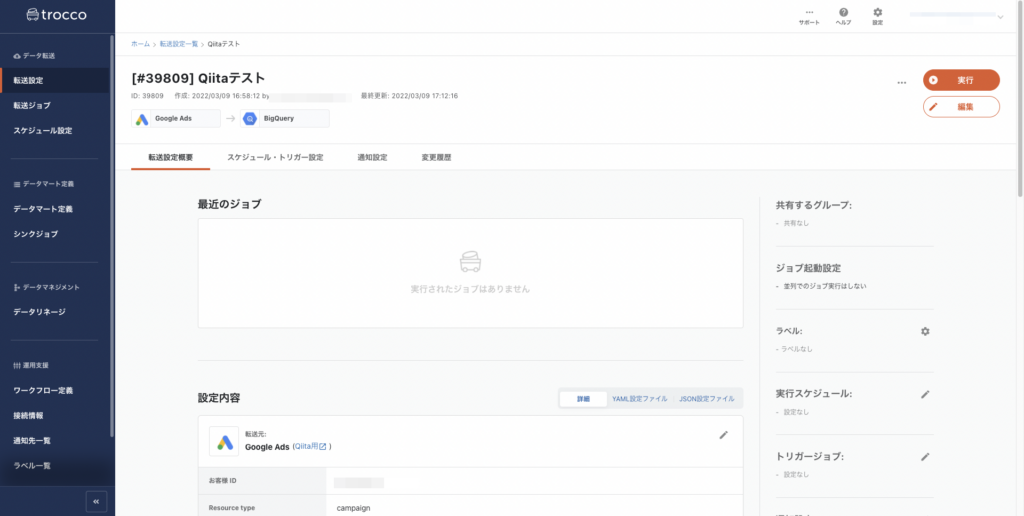Open the スケジュール・トリガー設定 tab
The height and width of the screenshot is (516, 1024).
pyautogui.click(x=275, y=158)
